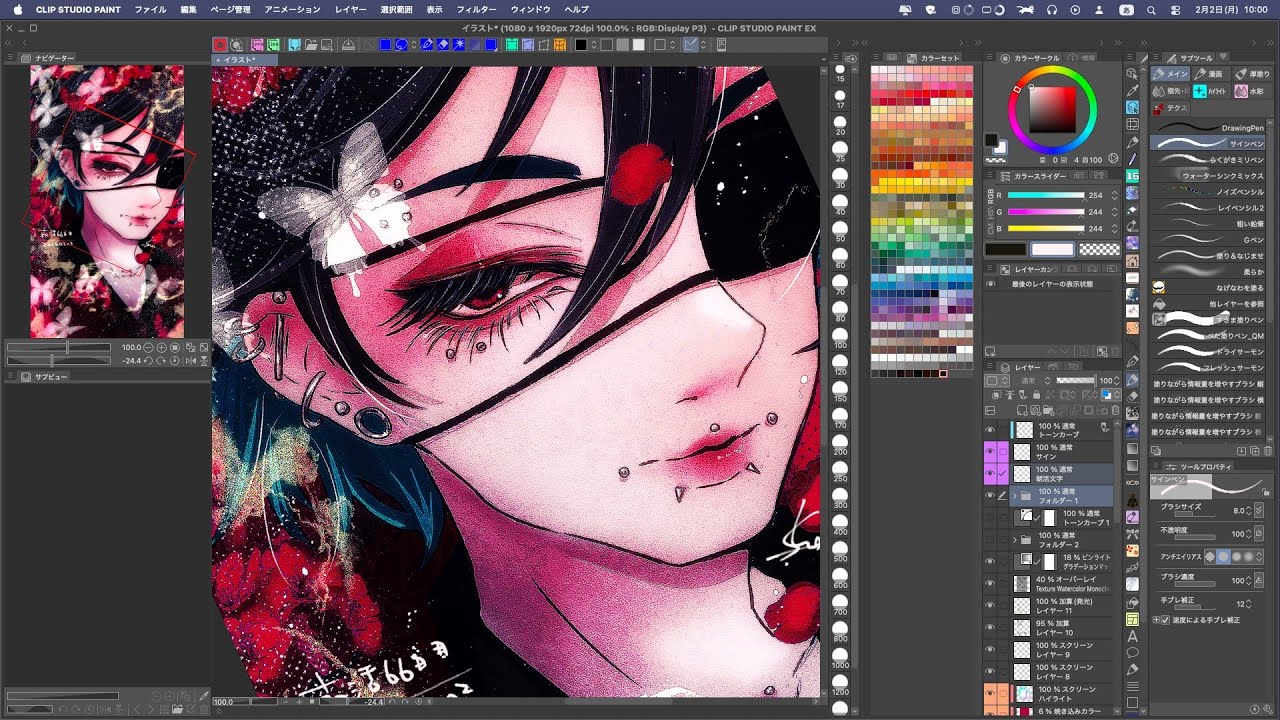Select the Text (A) tool
The width and height of the screenshot is (1280, 720).
1132,636
